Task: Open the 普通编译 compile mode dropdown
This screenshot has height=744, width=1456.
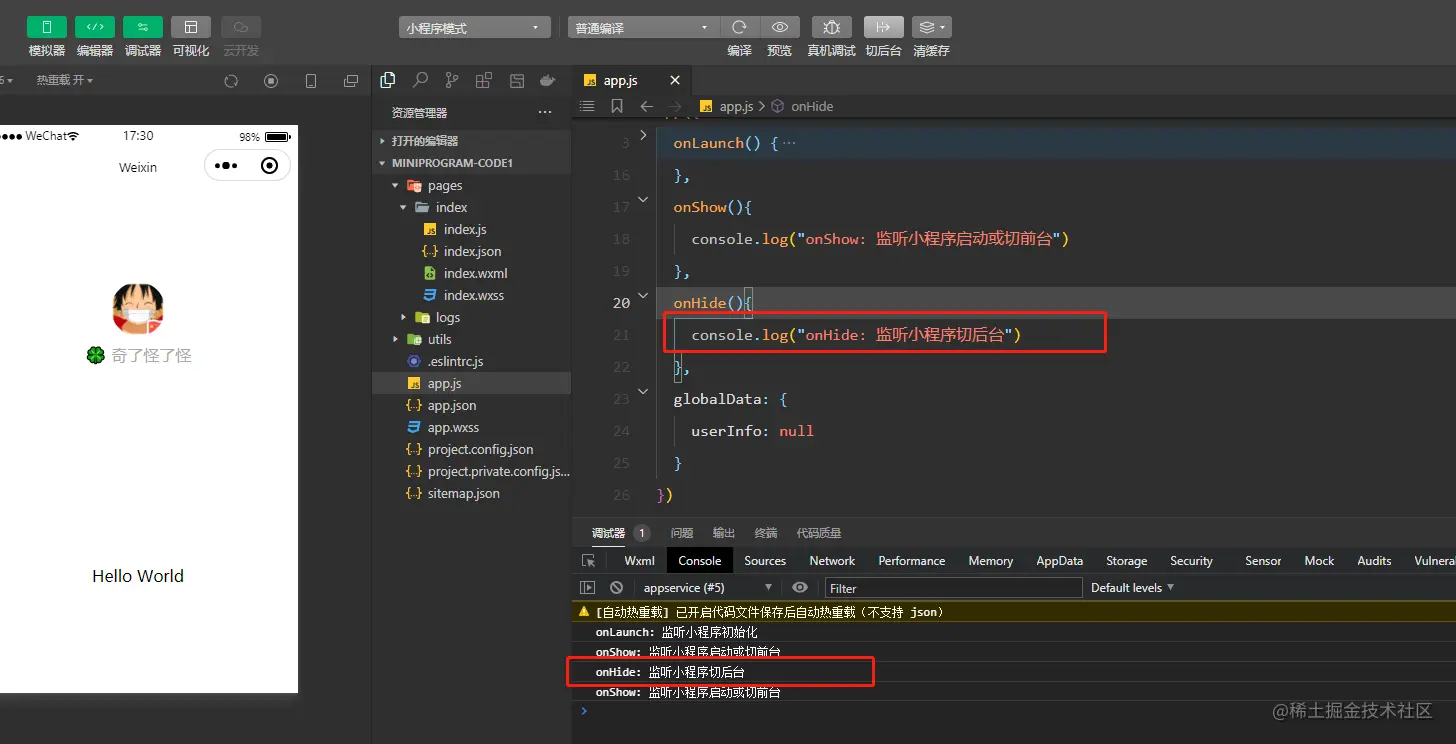Action: click(643, 28)
